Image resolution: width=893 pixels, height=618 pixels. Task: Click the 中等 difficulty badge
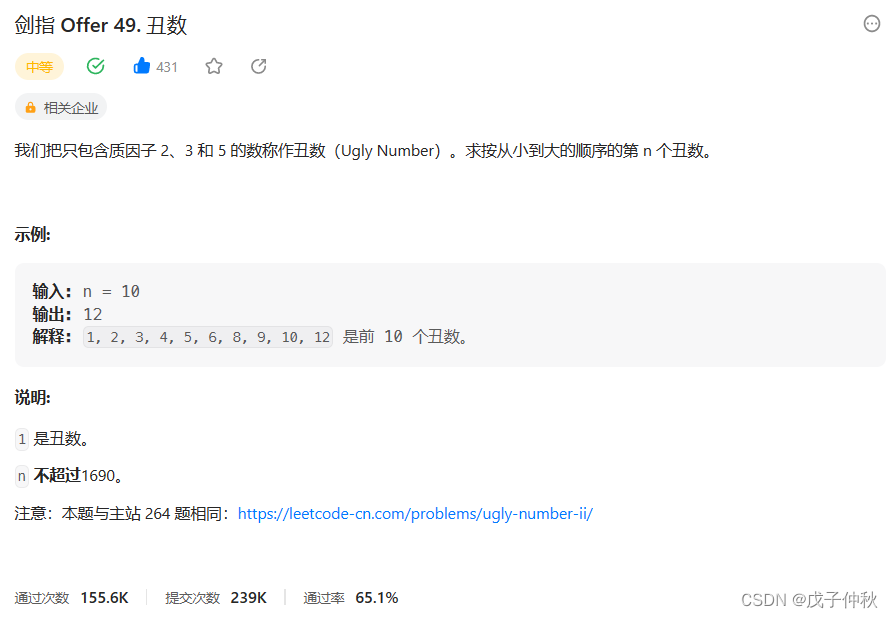39,67
